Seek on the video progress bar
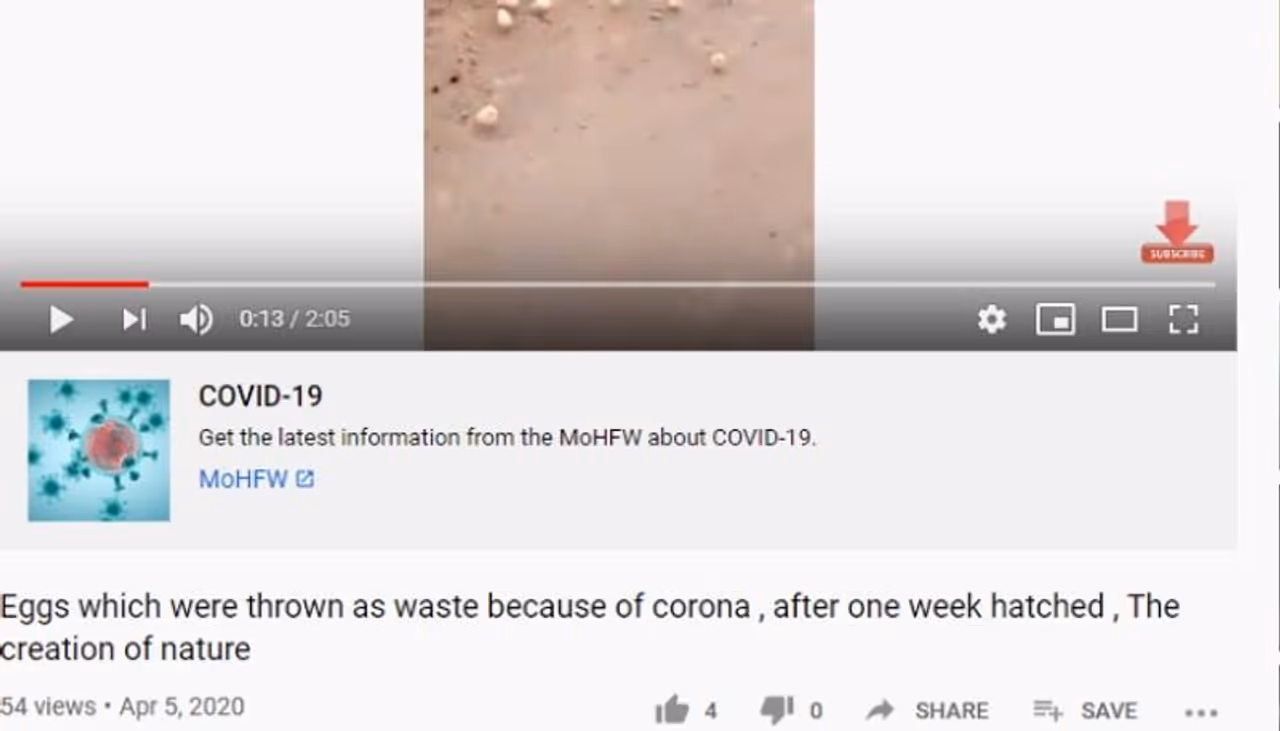The width and height of the screenshot is (1280, 731). (x=617, y=285)
